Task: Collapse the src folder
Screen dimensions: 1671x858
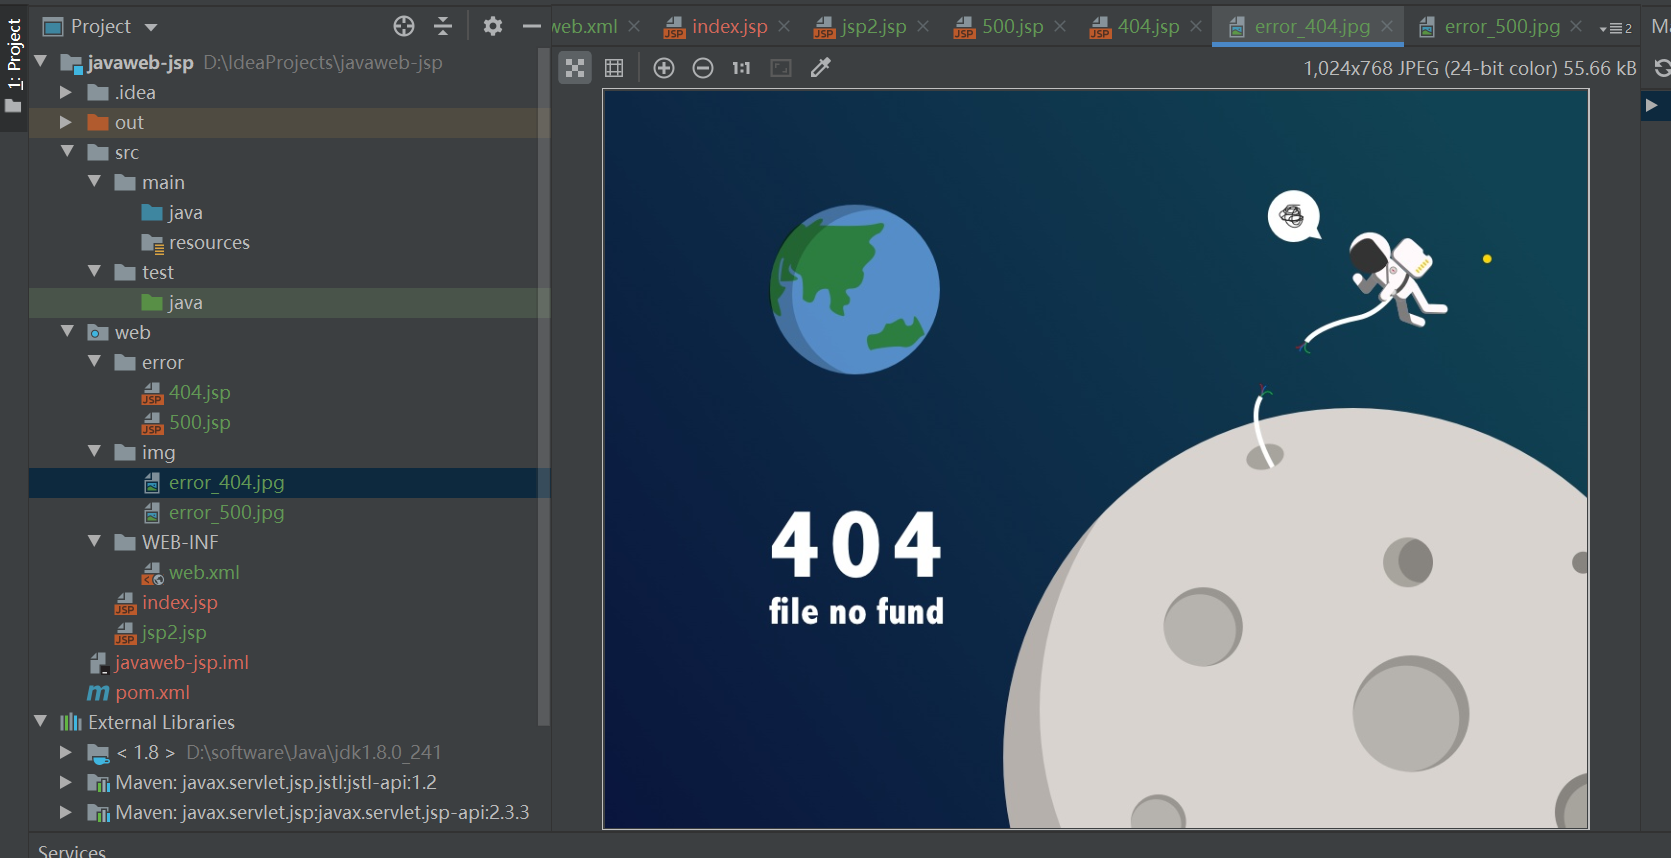Action: pyautogui.click(x=67, y=152)
